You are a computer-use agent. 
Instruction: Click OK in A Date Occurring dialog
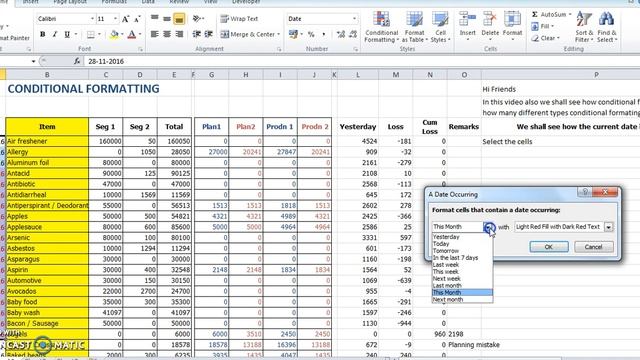(549, 247)
